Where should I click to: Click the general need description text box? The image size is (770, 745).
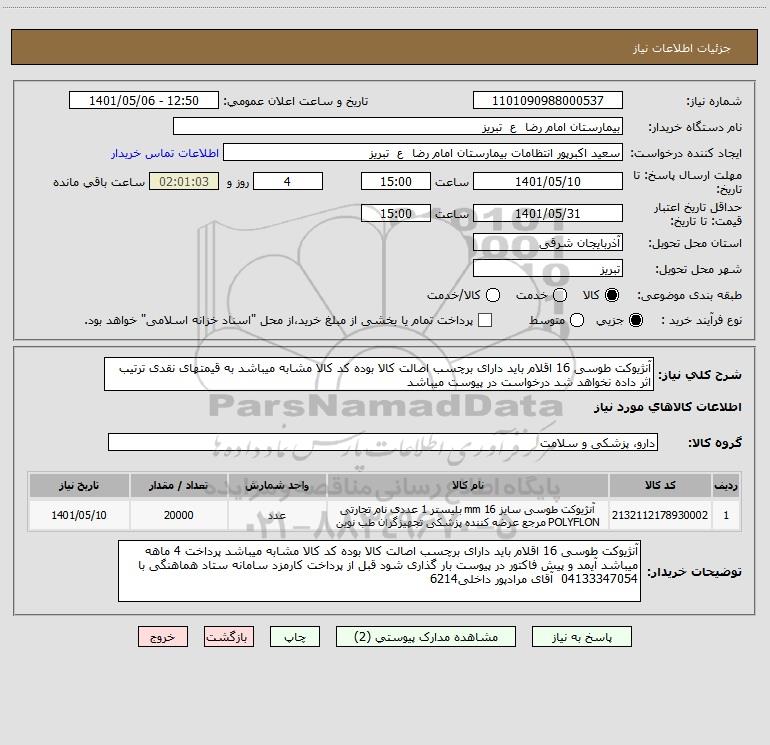coord(379,375)
